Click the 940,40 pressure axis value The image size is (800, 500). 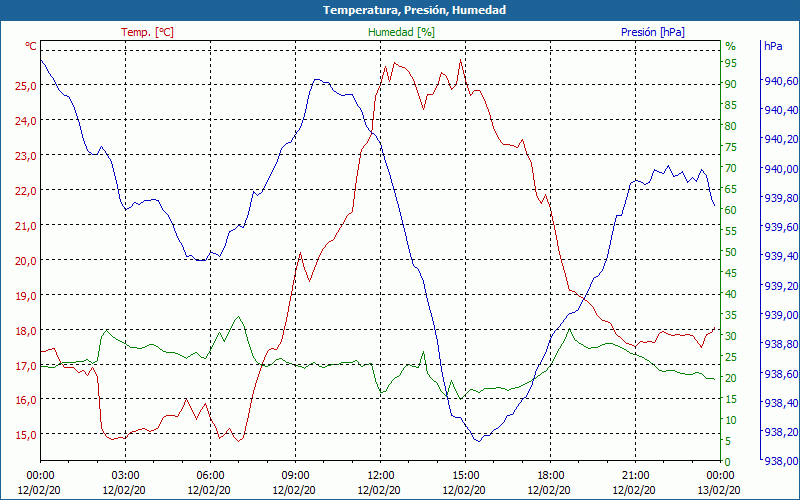[782, 110]
